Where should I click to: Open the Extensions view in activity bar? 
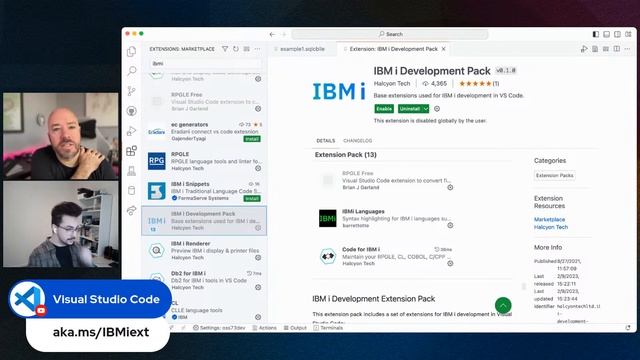[x=131, y=151]
